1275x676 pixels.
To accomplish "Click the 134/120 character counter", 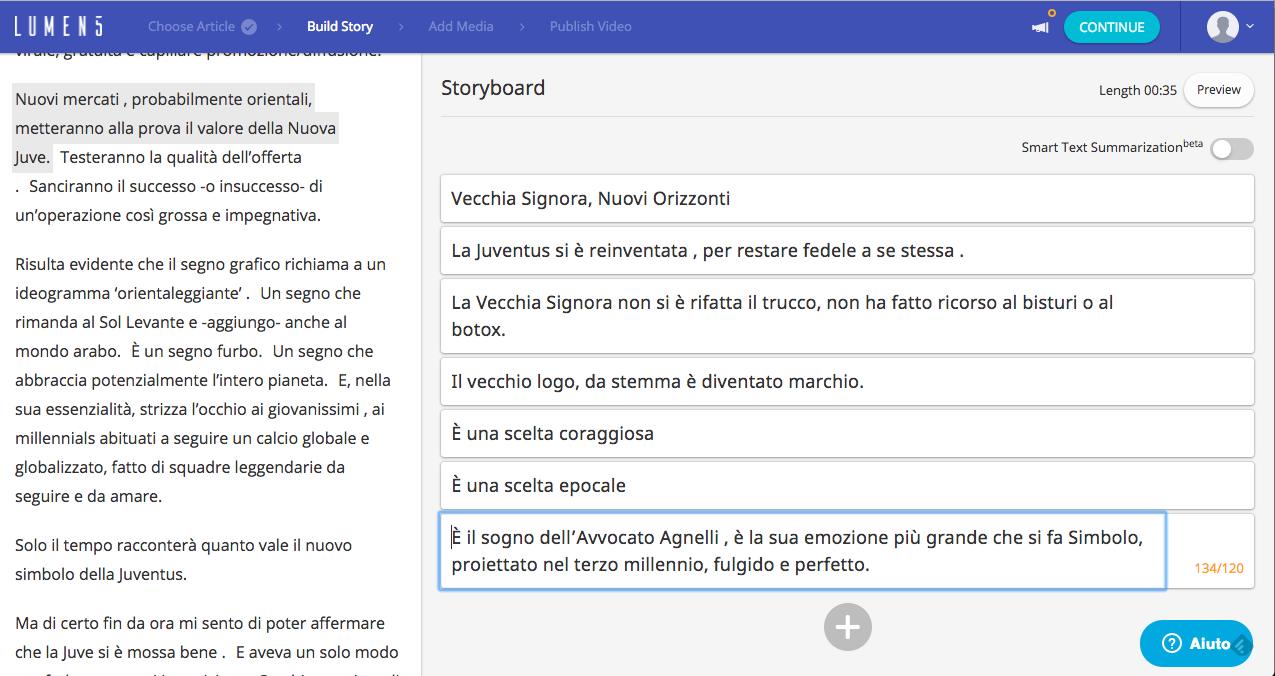I will pos(1219,568).
